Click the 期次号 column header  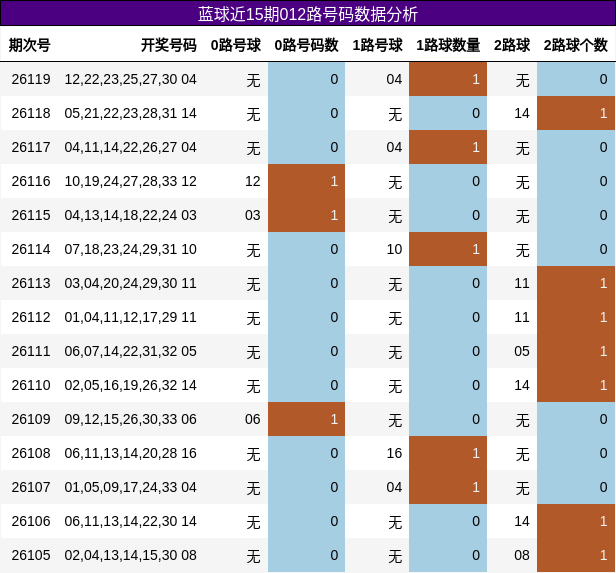[29, 45]
